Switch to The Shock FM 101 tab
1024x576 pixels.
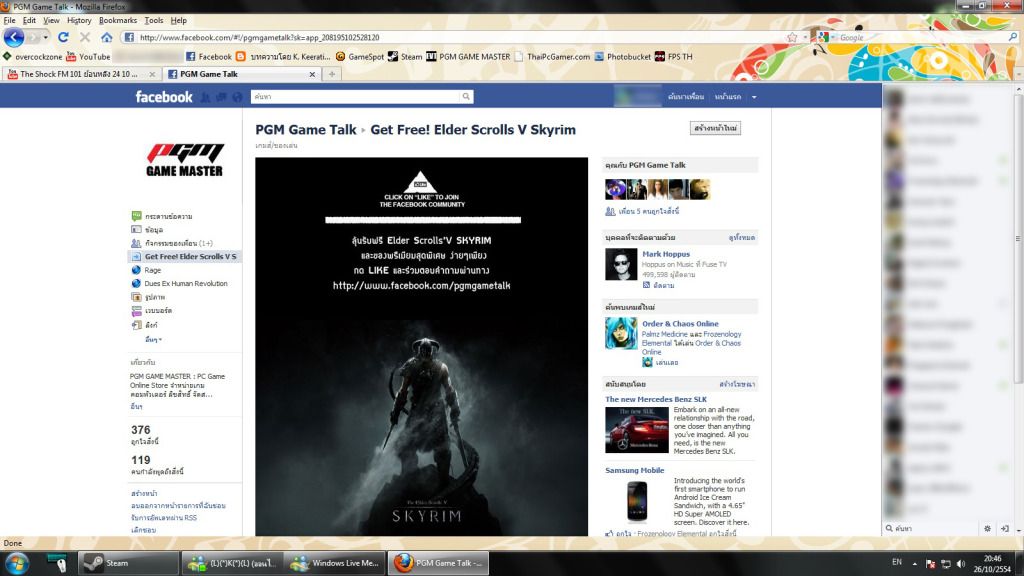(78, 74)
